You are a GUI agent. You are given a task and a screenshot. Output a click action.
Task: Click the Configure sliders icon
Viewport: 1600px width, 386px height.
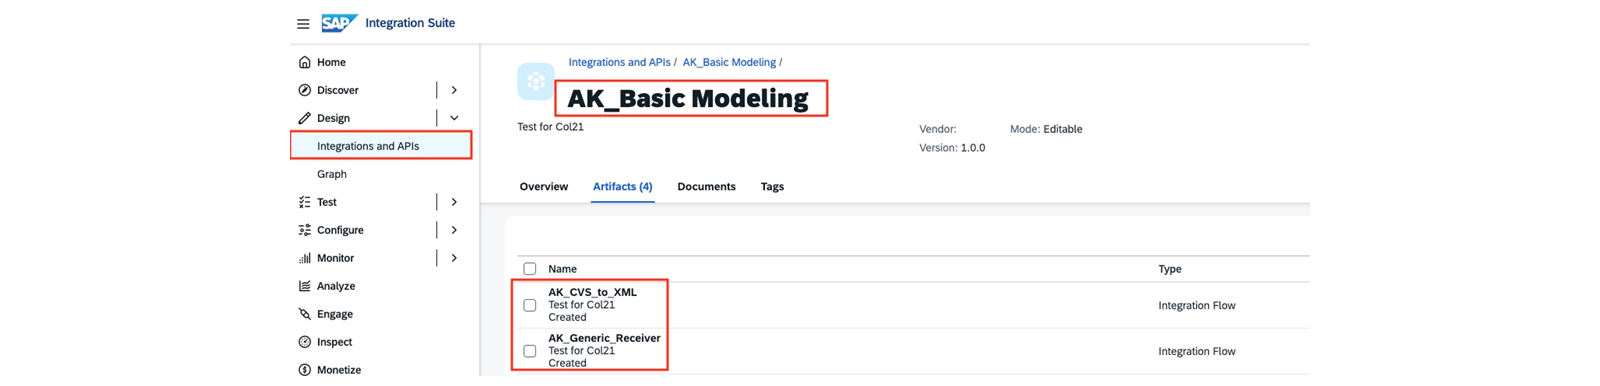[x=304, y=230]
